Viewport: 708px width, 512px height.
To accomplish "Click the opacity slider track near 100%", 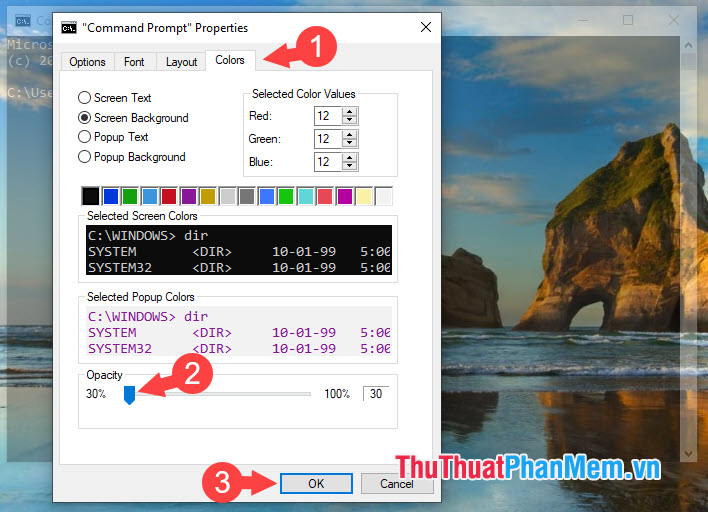I will [x=306, y=394].
